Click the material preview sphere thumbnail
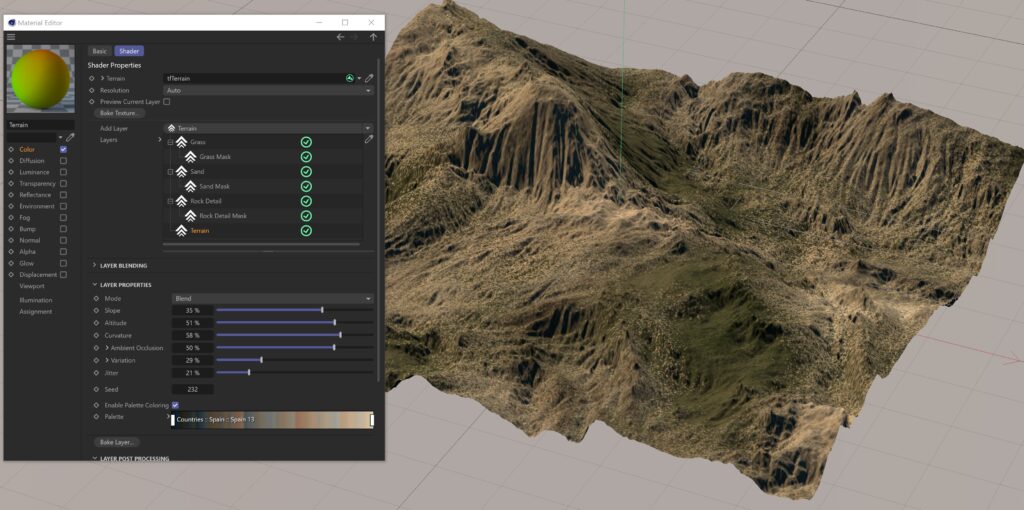This screenshot has height=510, width=1024. click(40, 78)
